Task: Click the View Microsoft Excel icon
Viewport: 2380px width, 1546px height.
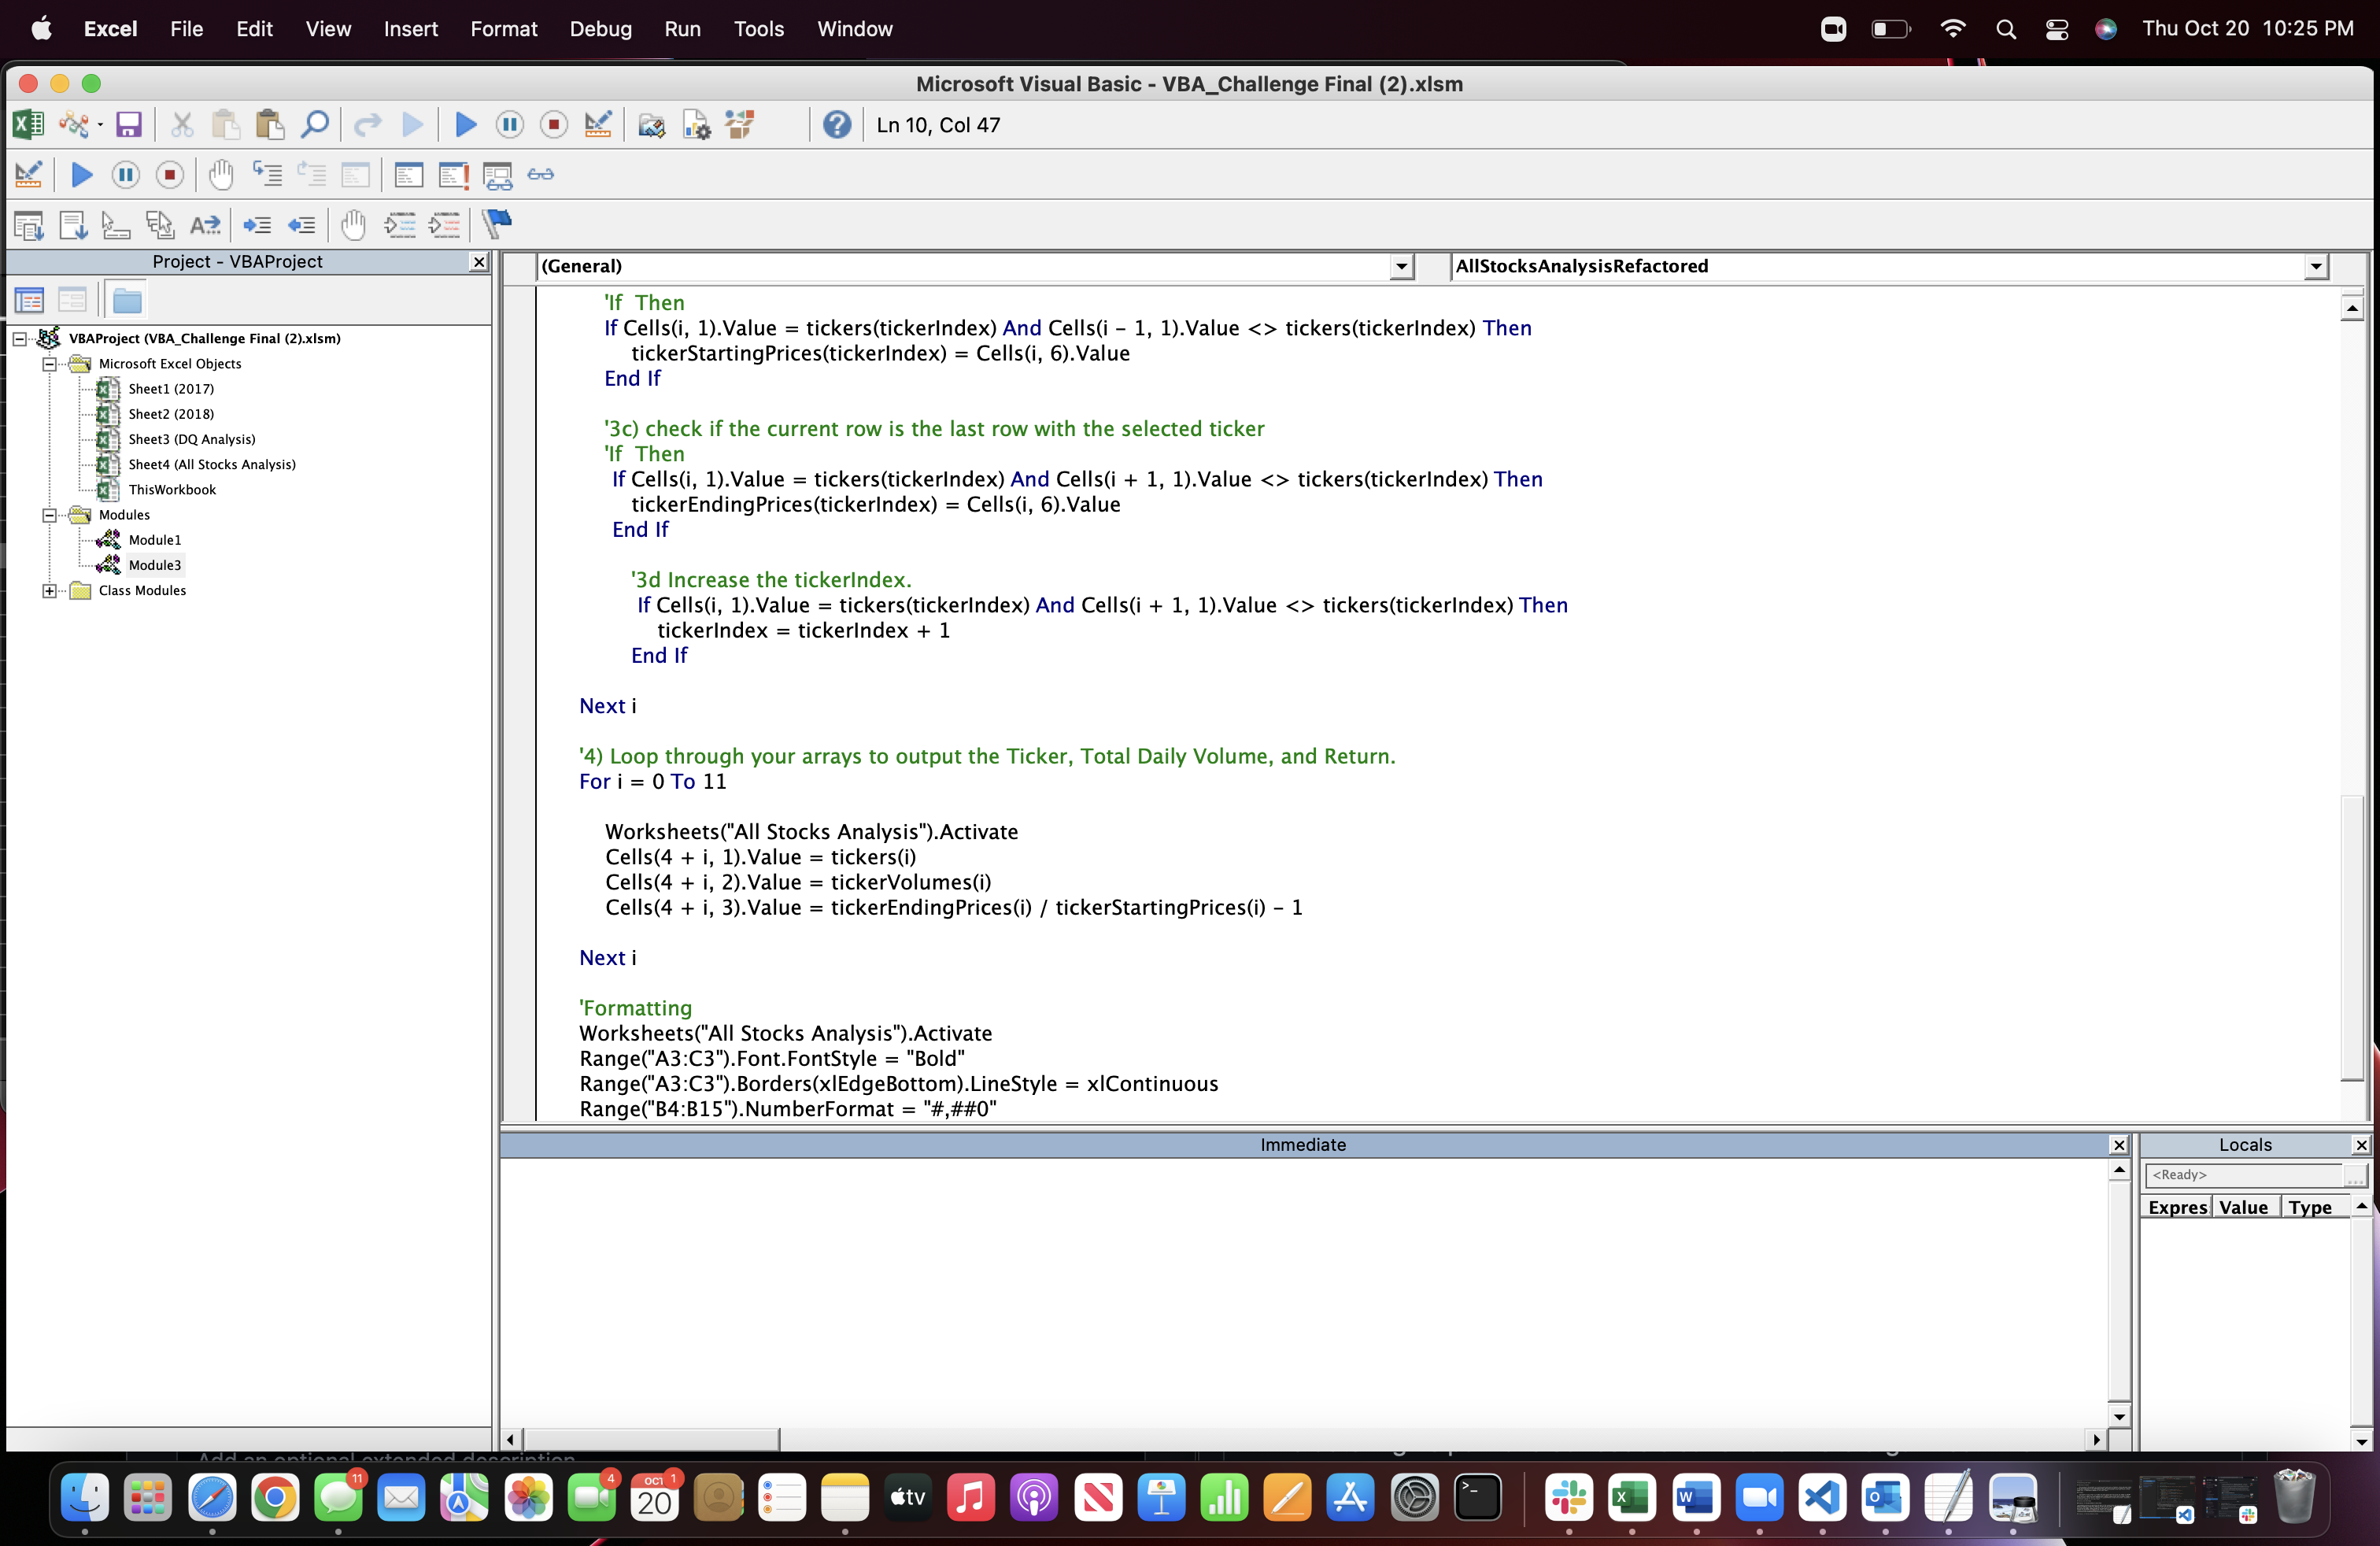Action: [28, 124]
